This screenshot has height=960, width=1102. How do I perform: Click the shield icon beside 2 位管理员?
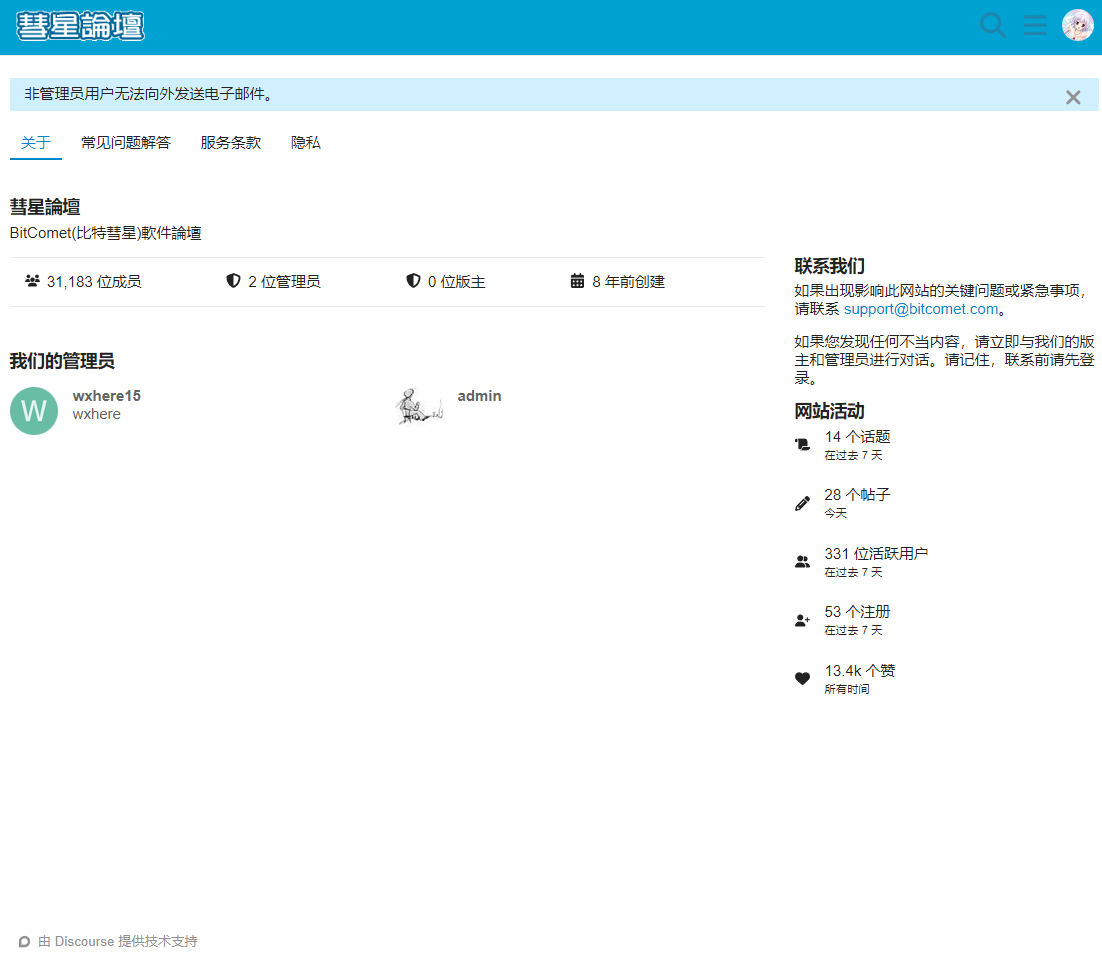(x=233, y=281)
